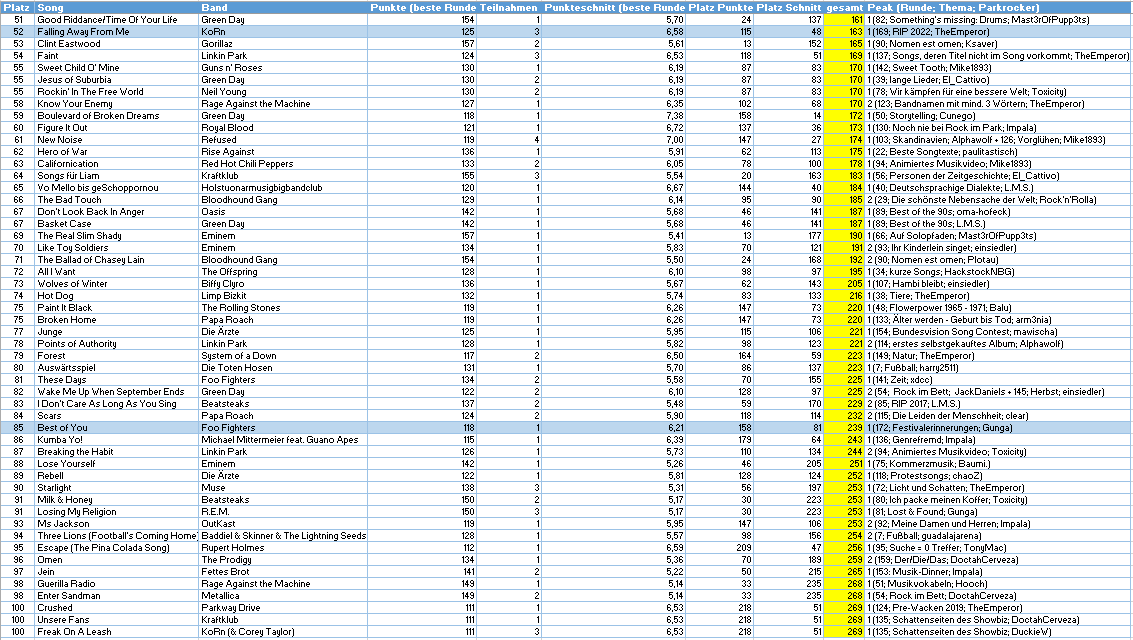Select 'Baddiel & Skinner & The Lightning Seeds' cell

pos(283,536)
